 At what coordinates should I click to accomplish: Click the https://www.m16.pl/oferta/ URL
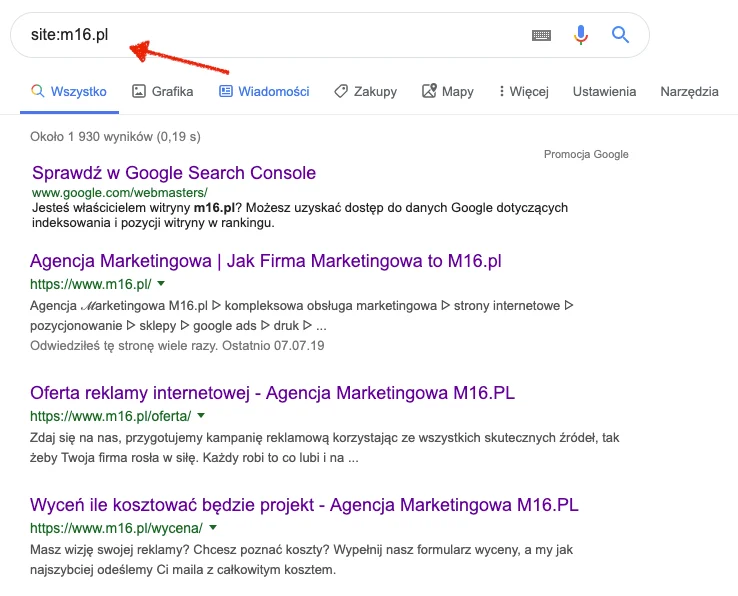click(x=111, y=416)
